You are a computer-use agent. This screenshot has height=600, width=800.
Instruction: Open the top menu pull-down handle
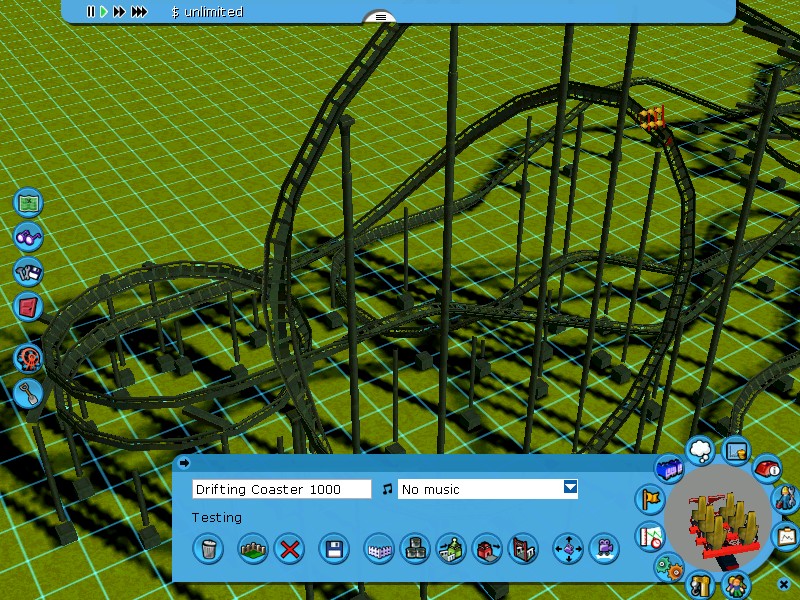[x=380, y=17]
